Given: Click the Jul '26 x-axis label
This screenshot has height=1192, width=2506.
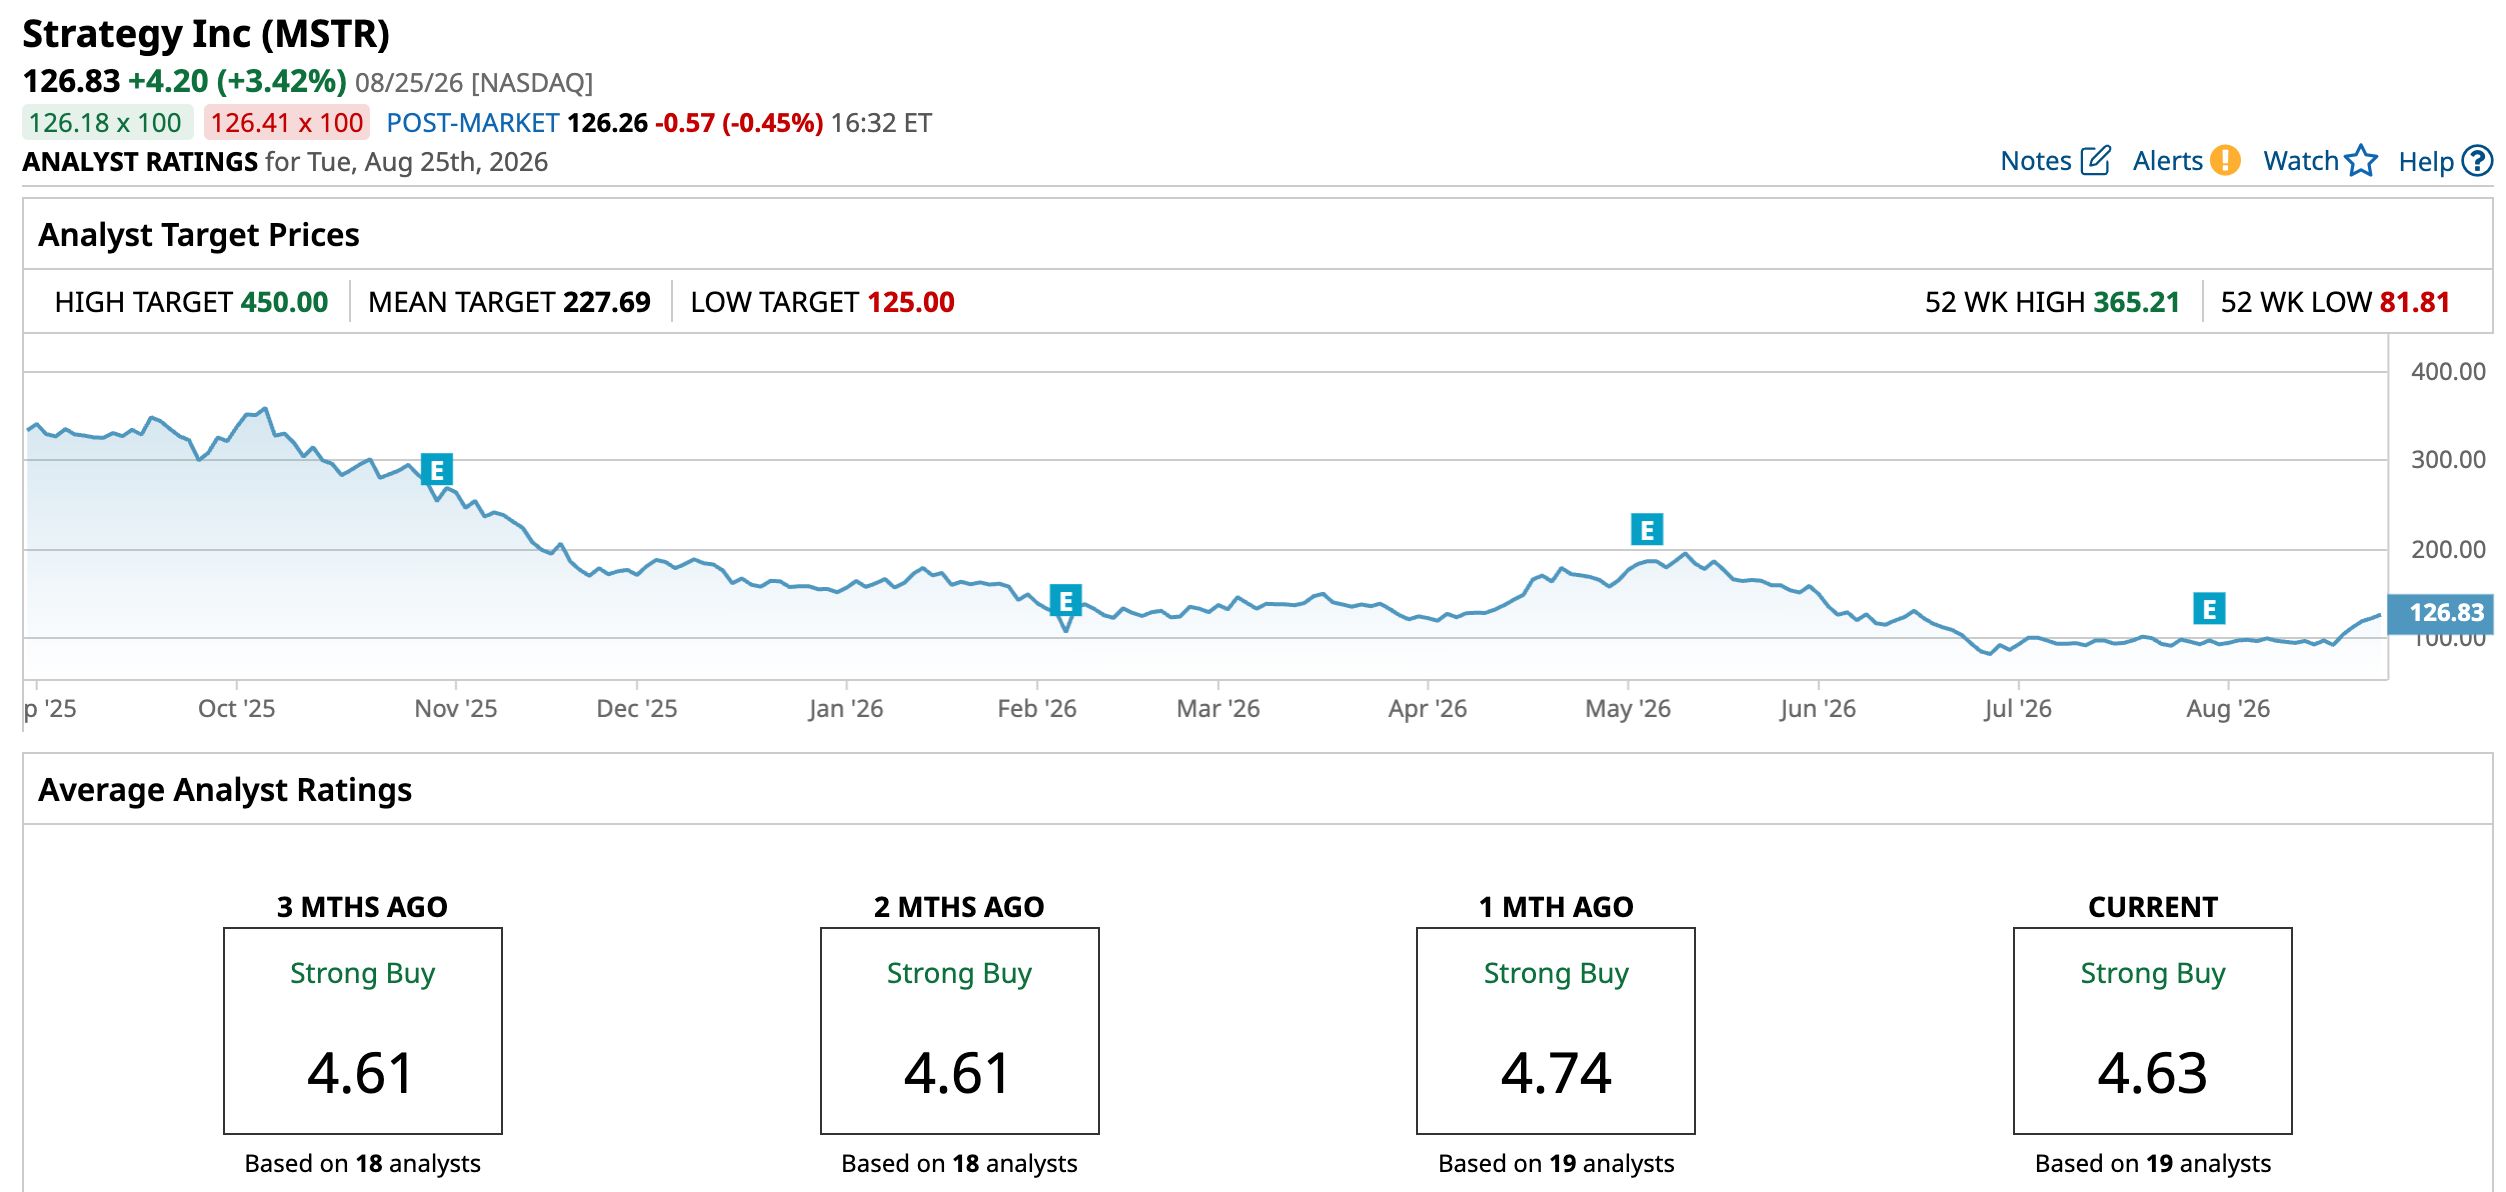Looking at the screenshot, I should (2018, 709).
